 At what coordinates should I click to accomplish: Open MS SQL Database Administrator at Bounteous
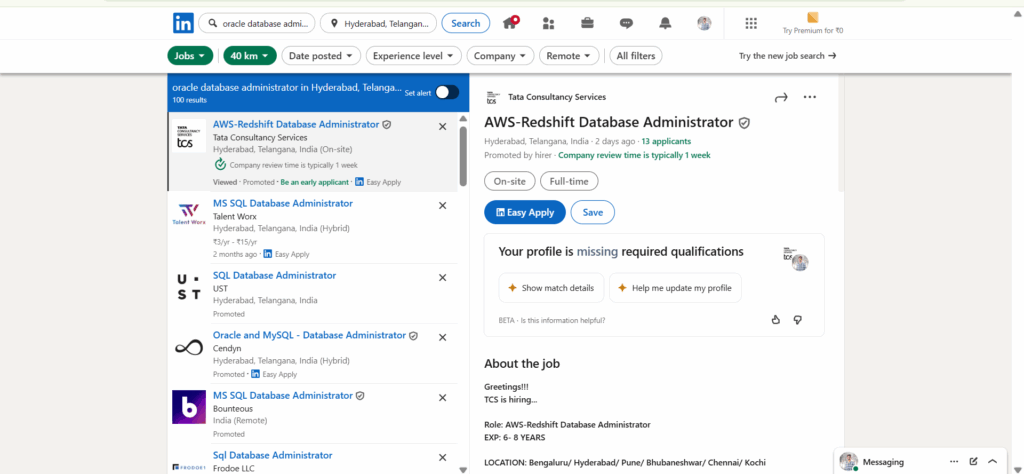coord(283,396)
